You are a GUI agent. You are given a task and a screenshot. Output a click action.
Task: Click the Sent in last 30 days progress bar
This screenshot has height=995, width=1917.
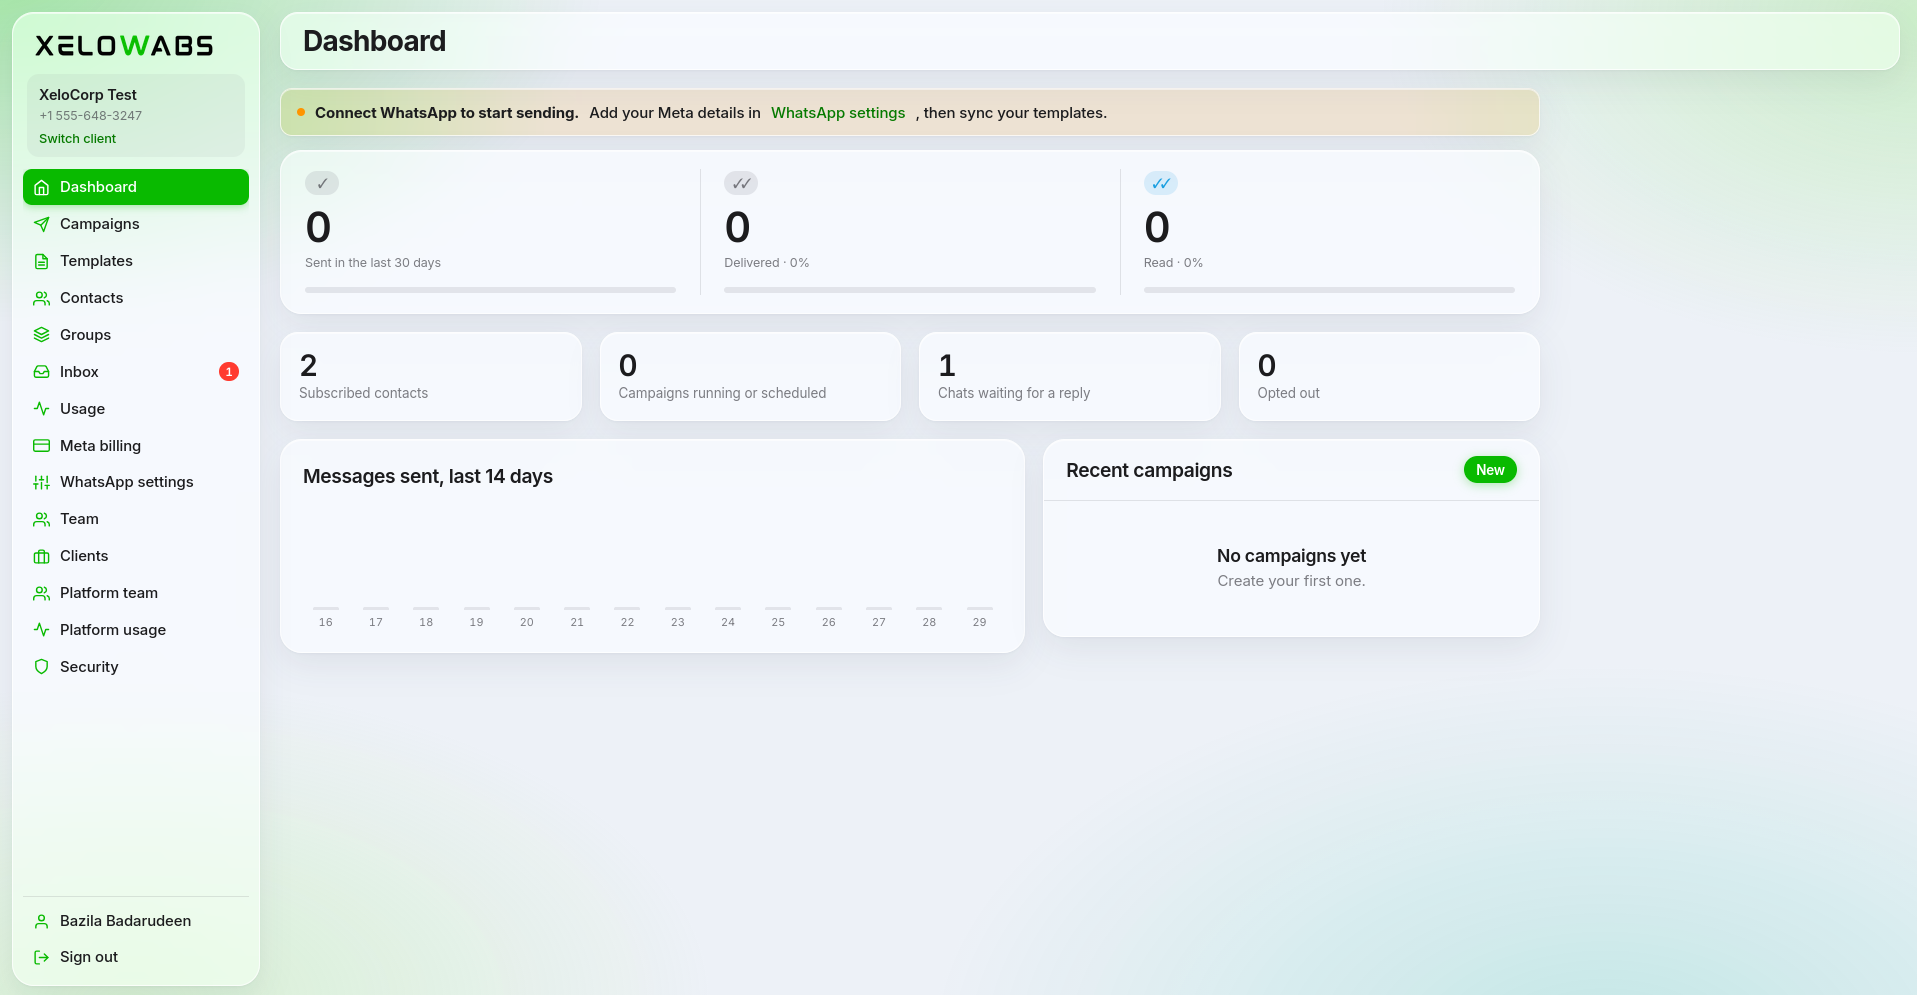pos(490,290)
